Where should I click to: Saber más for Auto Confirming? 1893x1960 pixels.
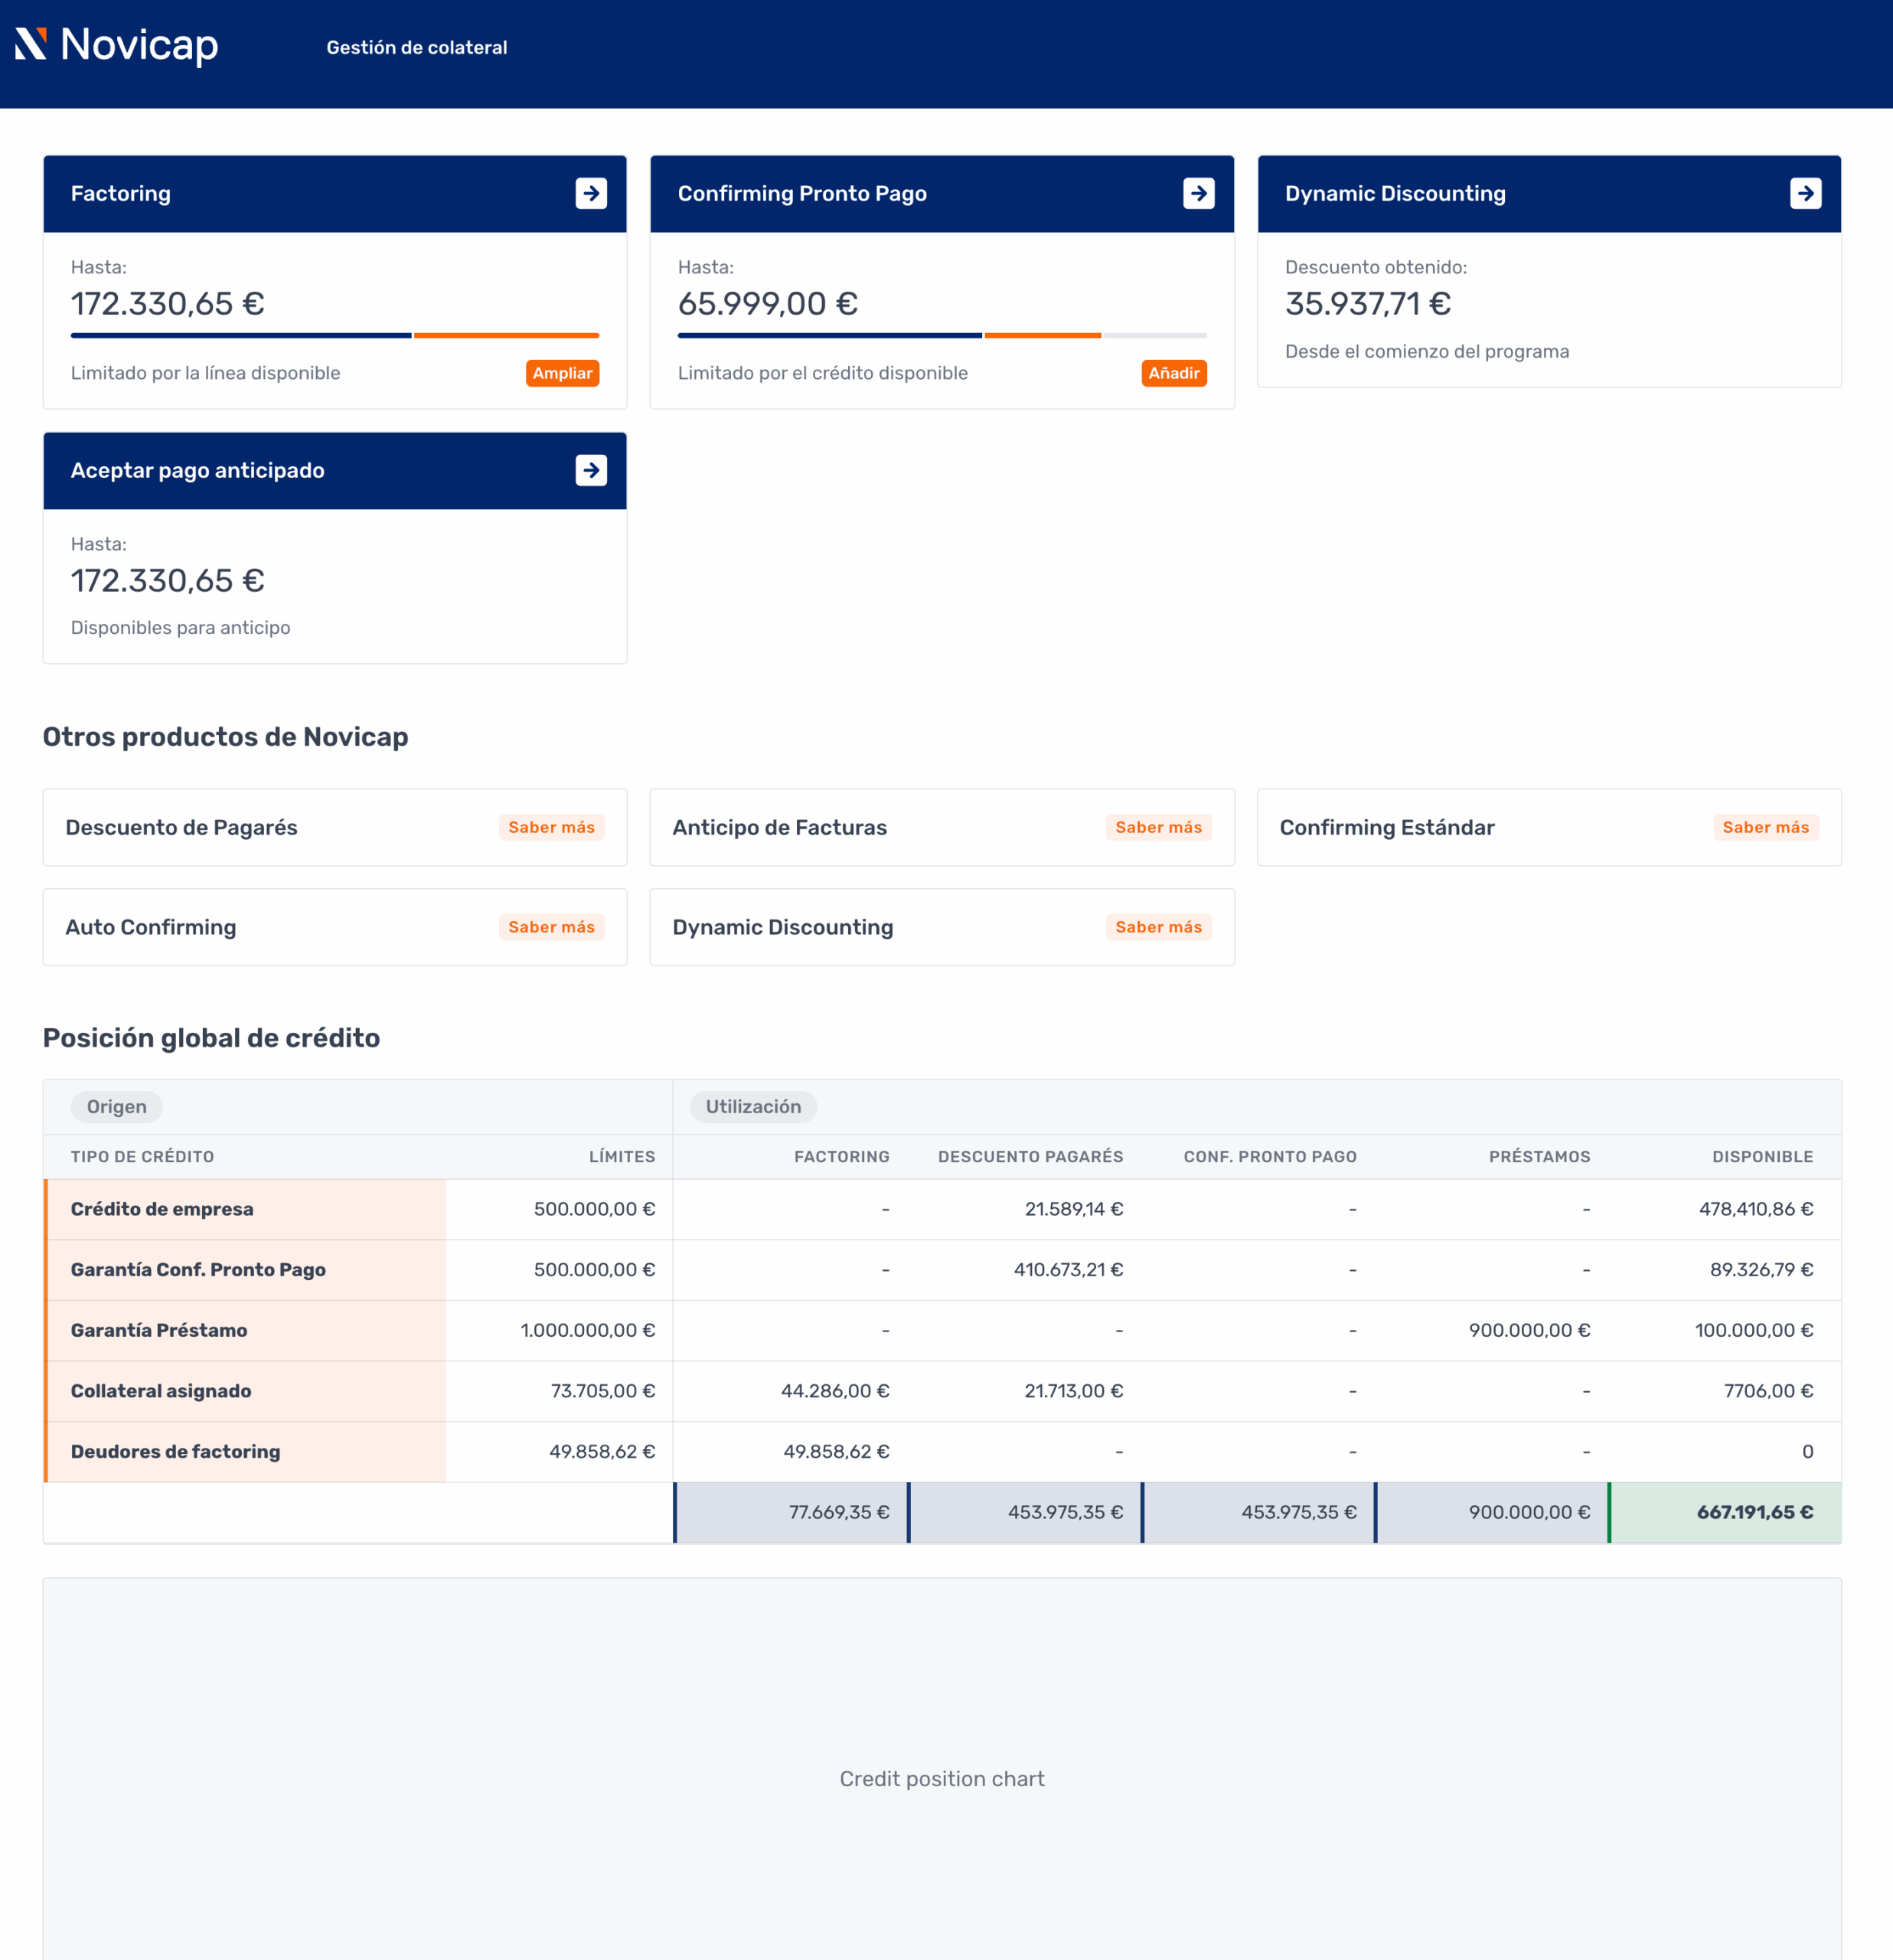551,927
